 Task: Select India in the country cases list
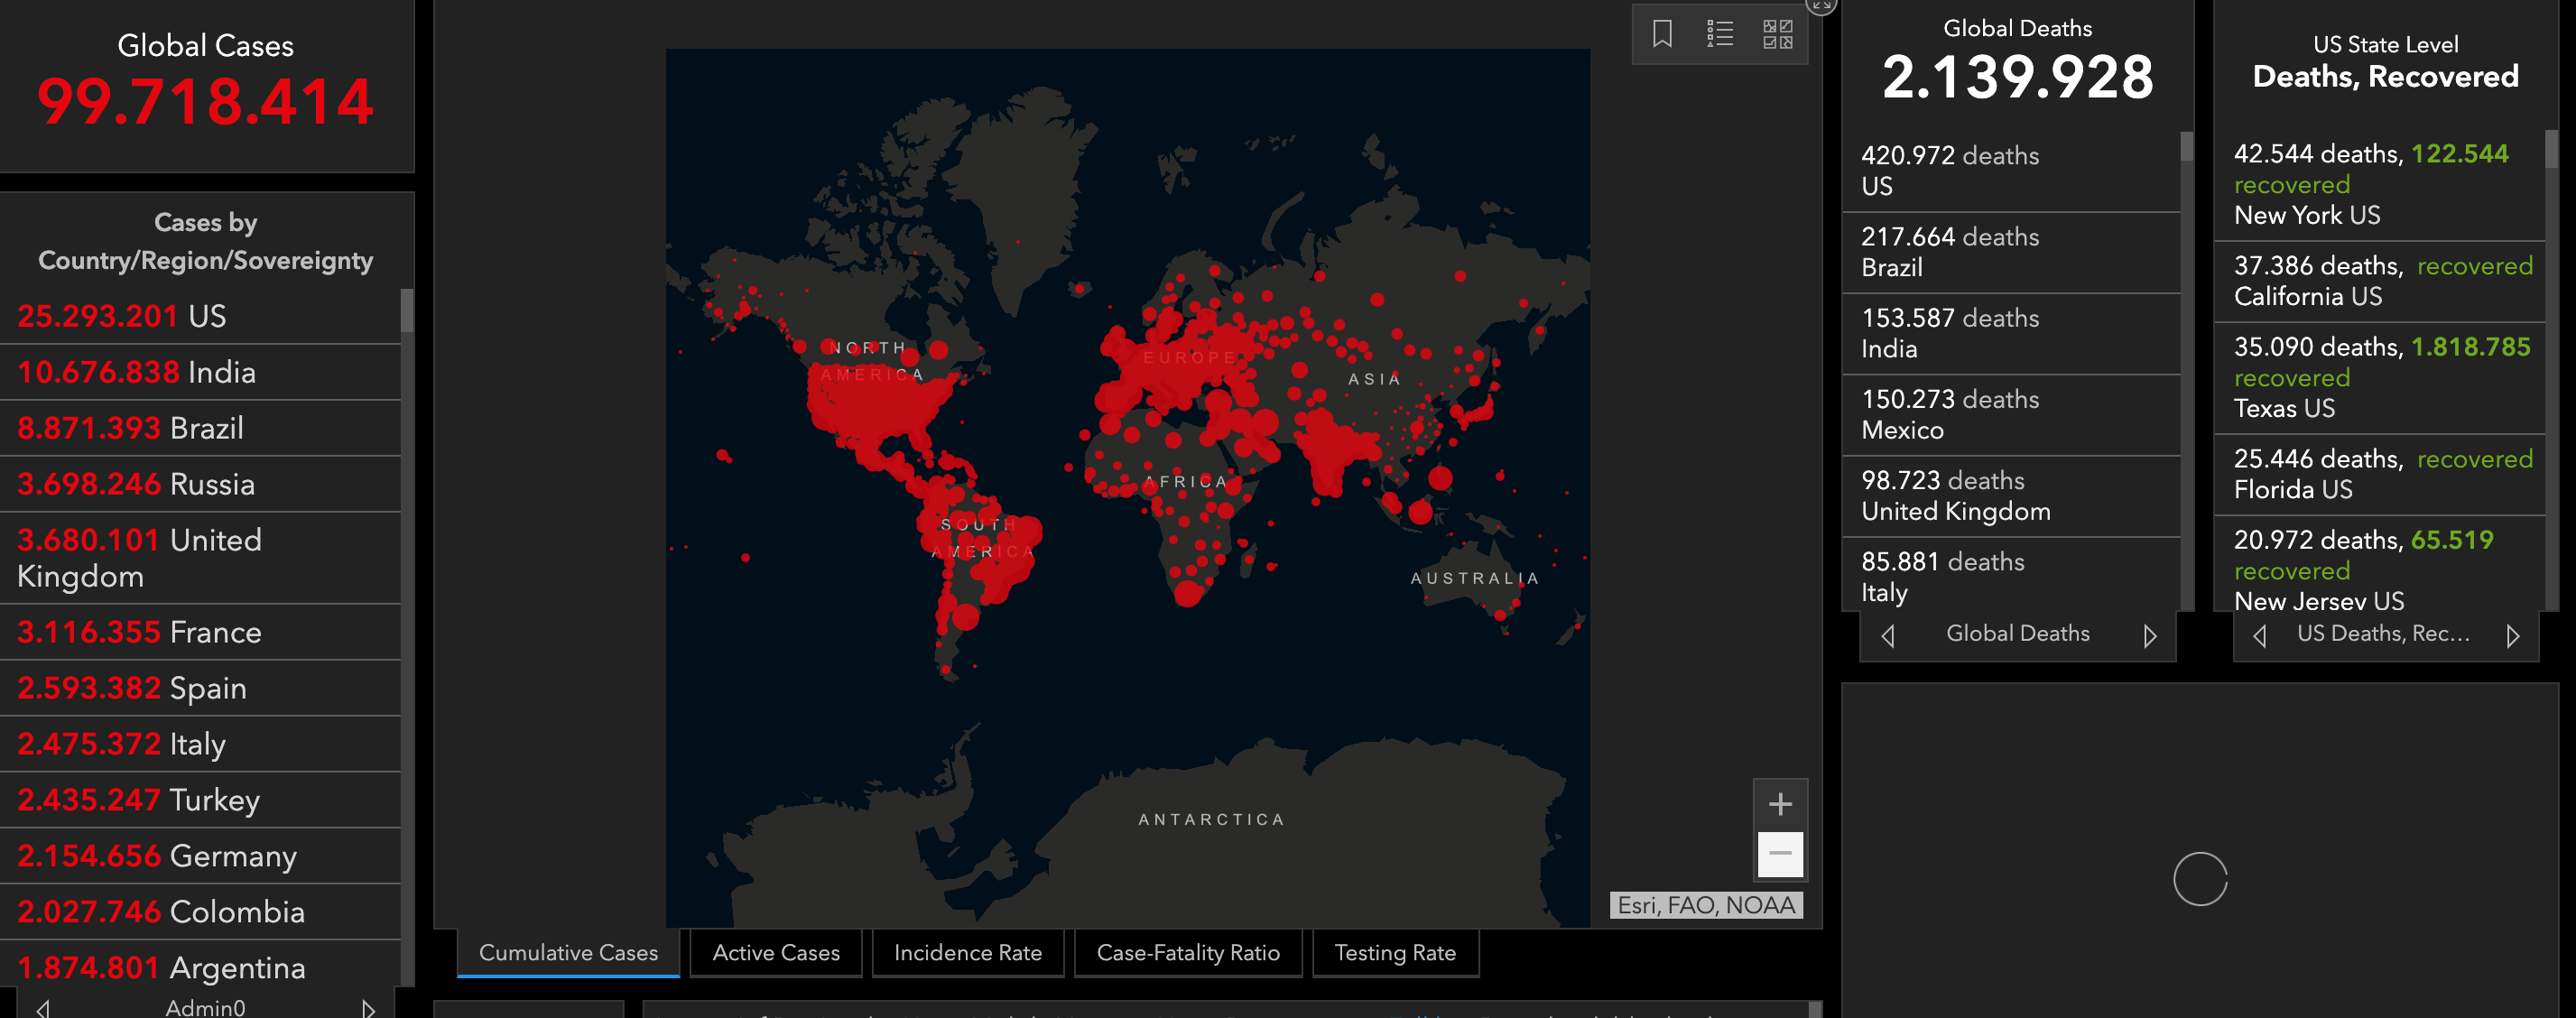(x=200, y=372)
